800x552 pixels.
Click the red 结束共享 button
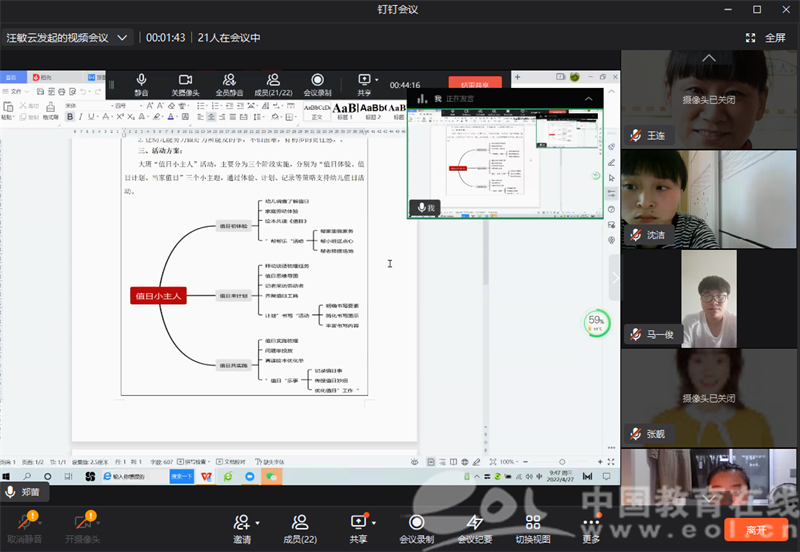pos(475,85)
